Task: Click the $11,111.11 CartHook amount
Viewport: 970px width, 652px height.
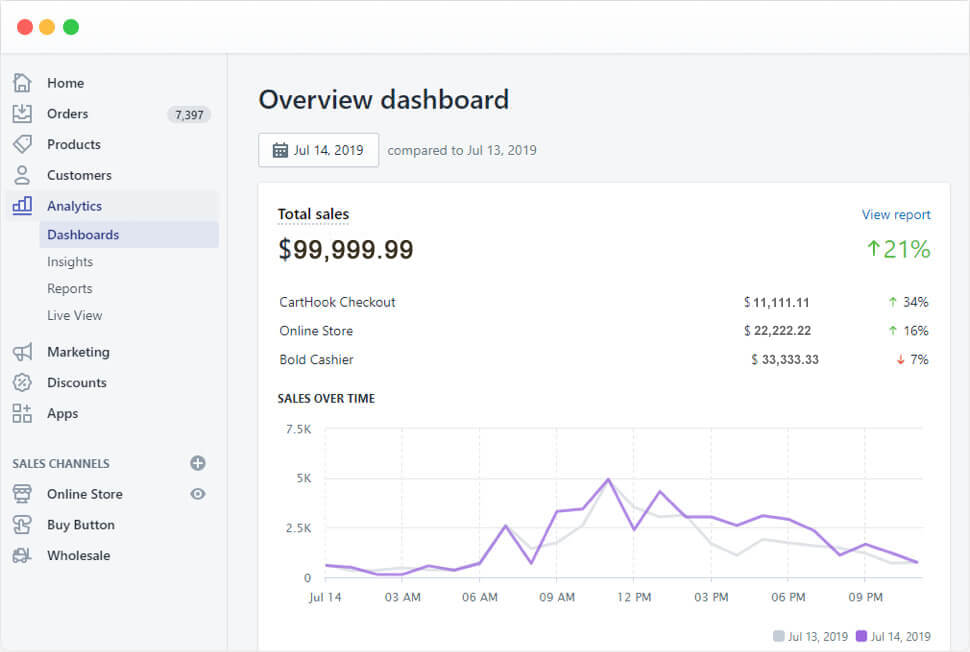Action: click(x=776, y=302)
